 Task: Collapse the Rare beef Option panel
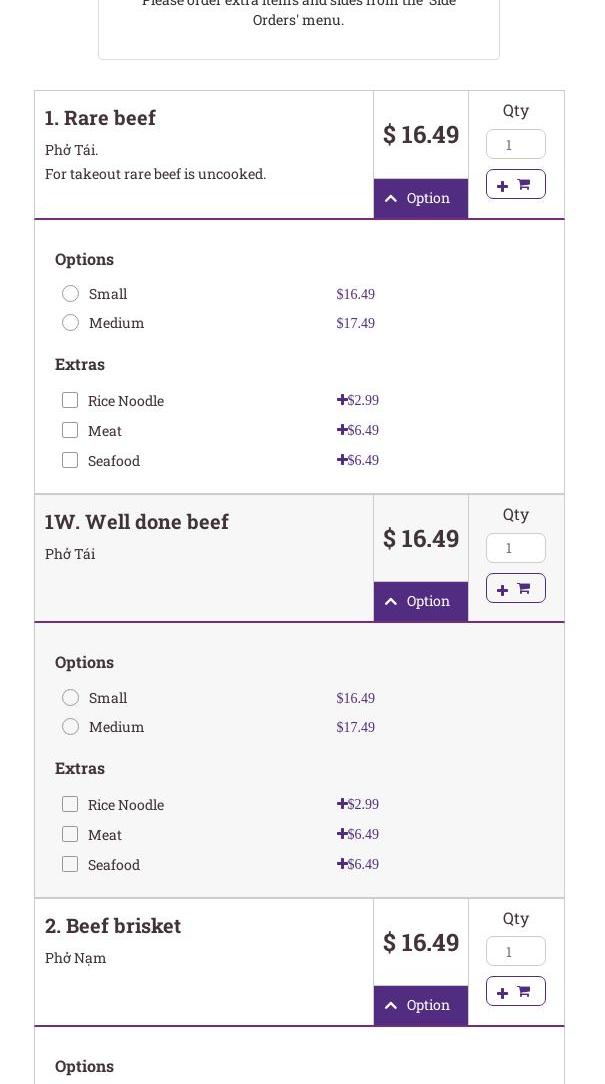pos(420,198)
